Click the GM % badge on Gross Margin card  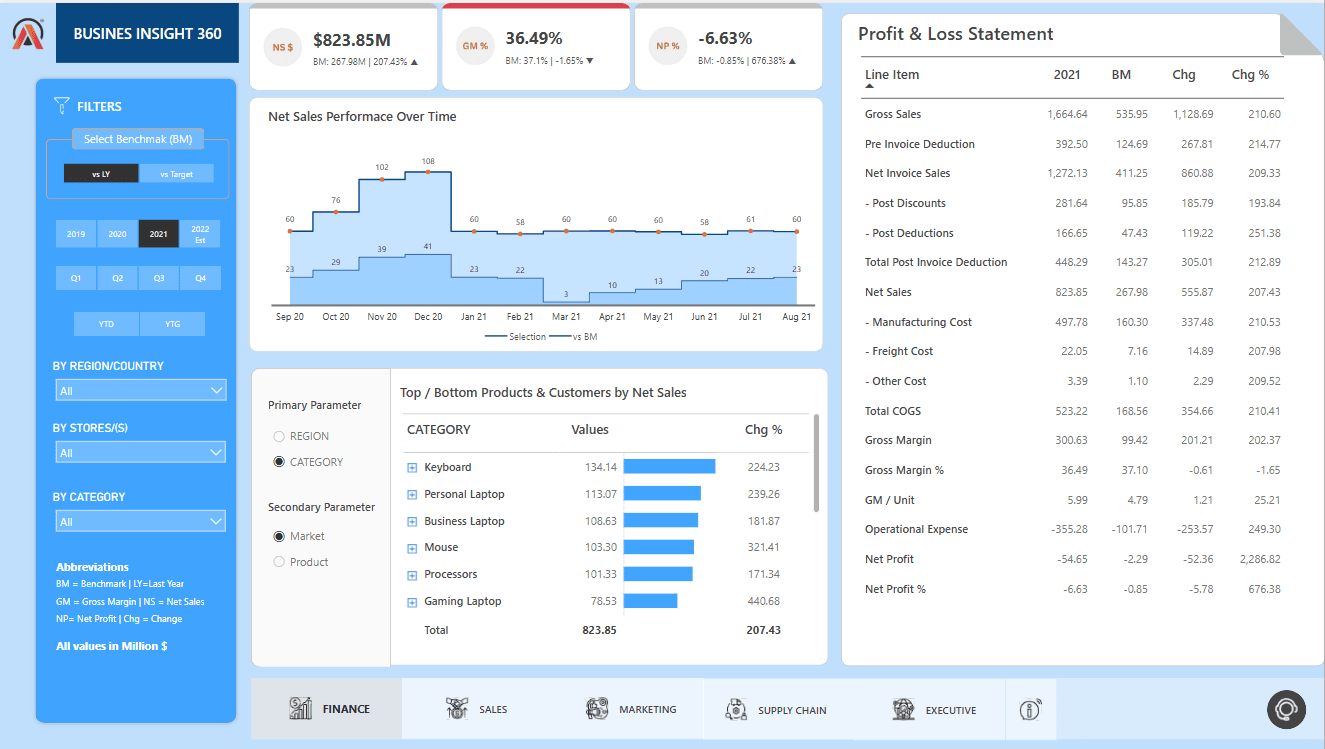click(474, 46)
